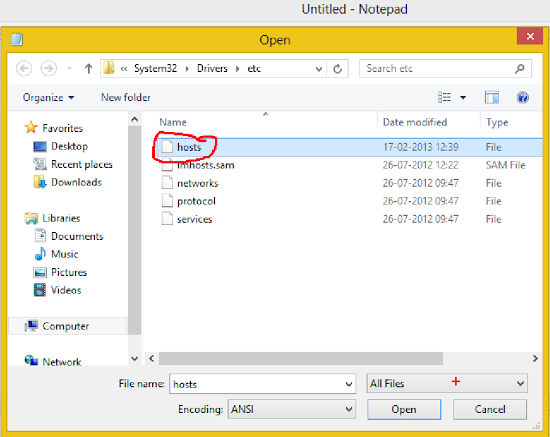The width and height of the screenshot is (550, 437).
Task: Open the Encoding ANSI dropdown
Action: [x=292, y=409]
